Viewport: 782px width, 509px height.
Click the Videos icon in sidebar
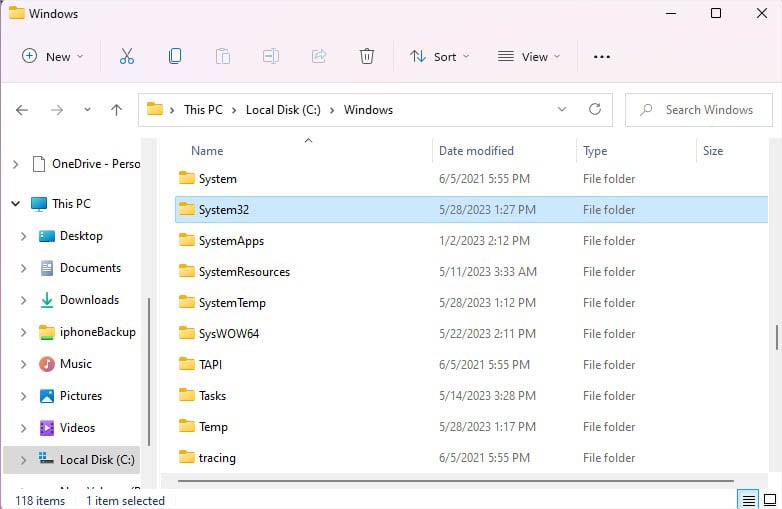[x=47, y=428]
